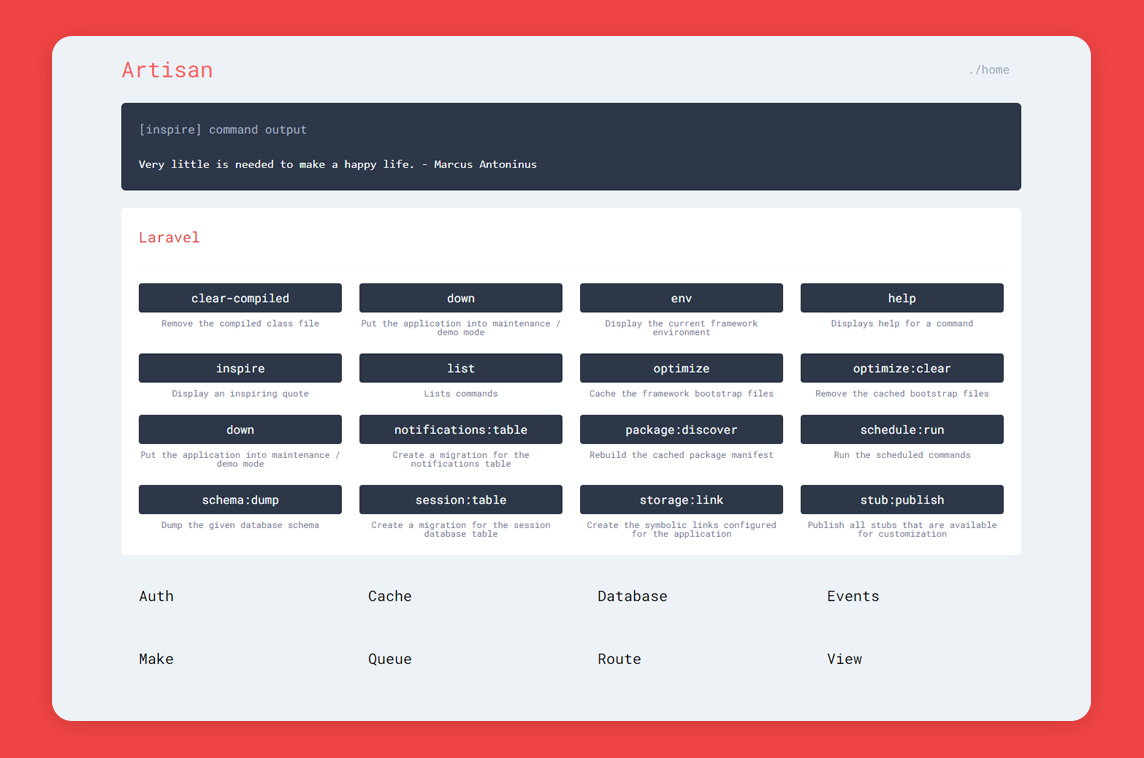Collapse the Laravel group heading
This screenshot has height=758, width=1144.
tap(169, 237)
